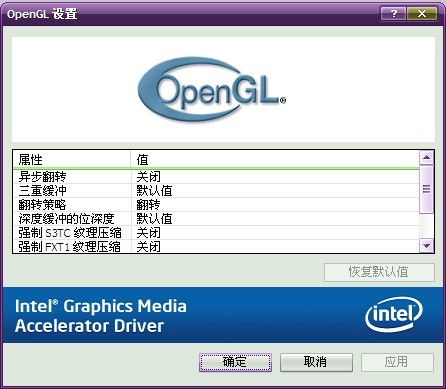Click the list scrollbar thumb

[427, 189]
